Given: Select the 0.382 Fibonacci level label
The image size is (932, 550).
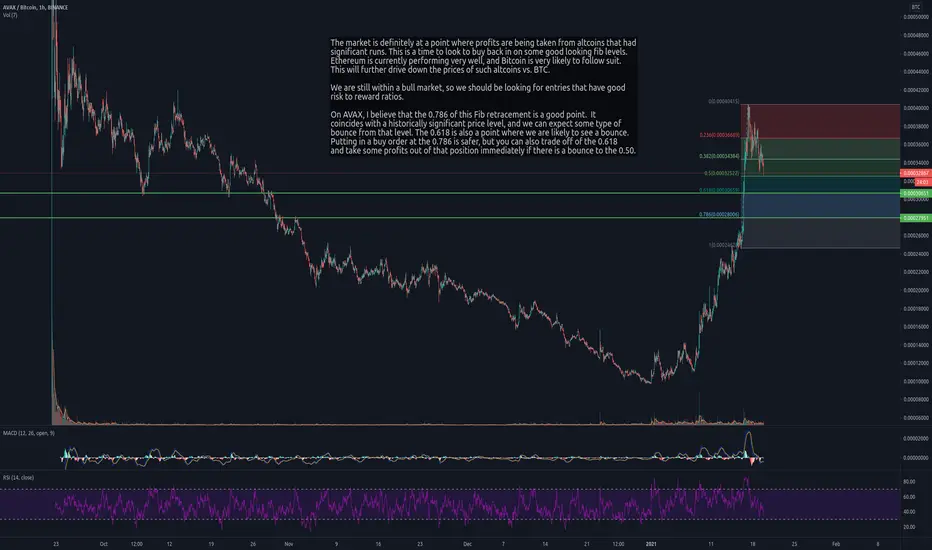Looking at the screenshot, I should (x=719, y=156).
